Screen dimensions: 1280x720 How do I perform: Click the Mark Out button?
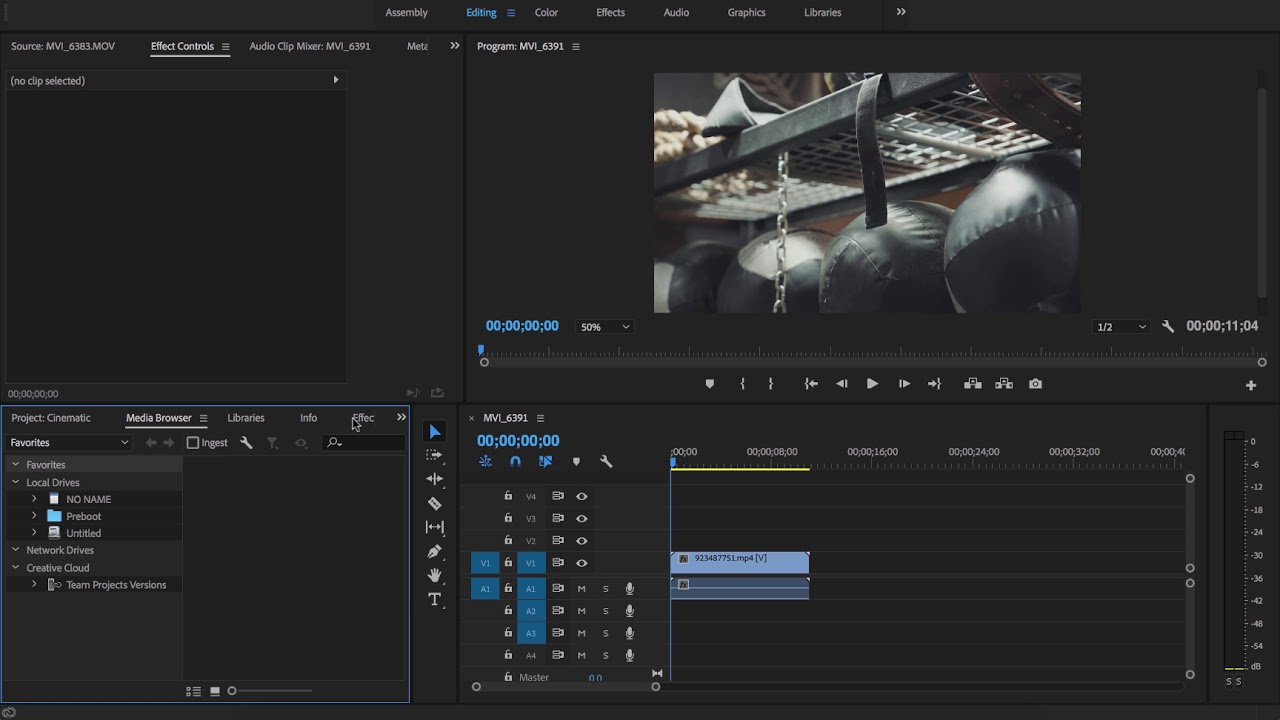coord(770,384)
